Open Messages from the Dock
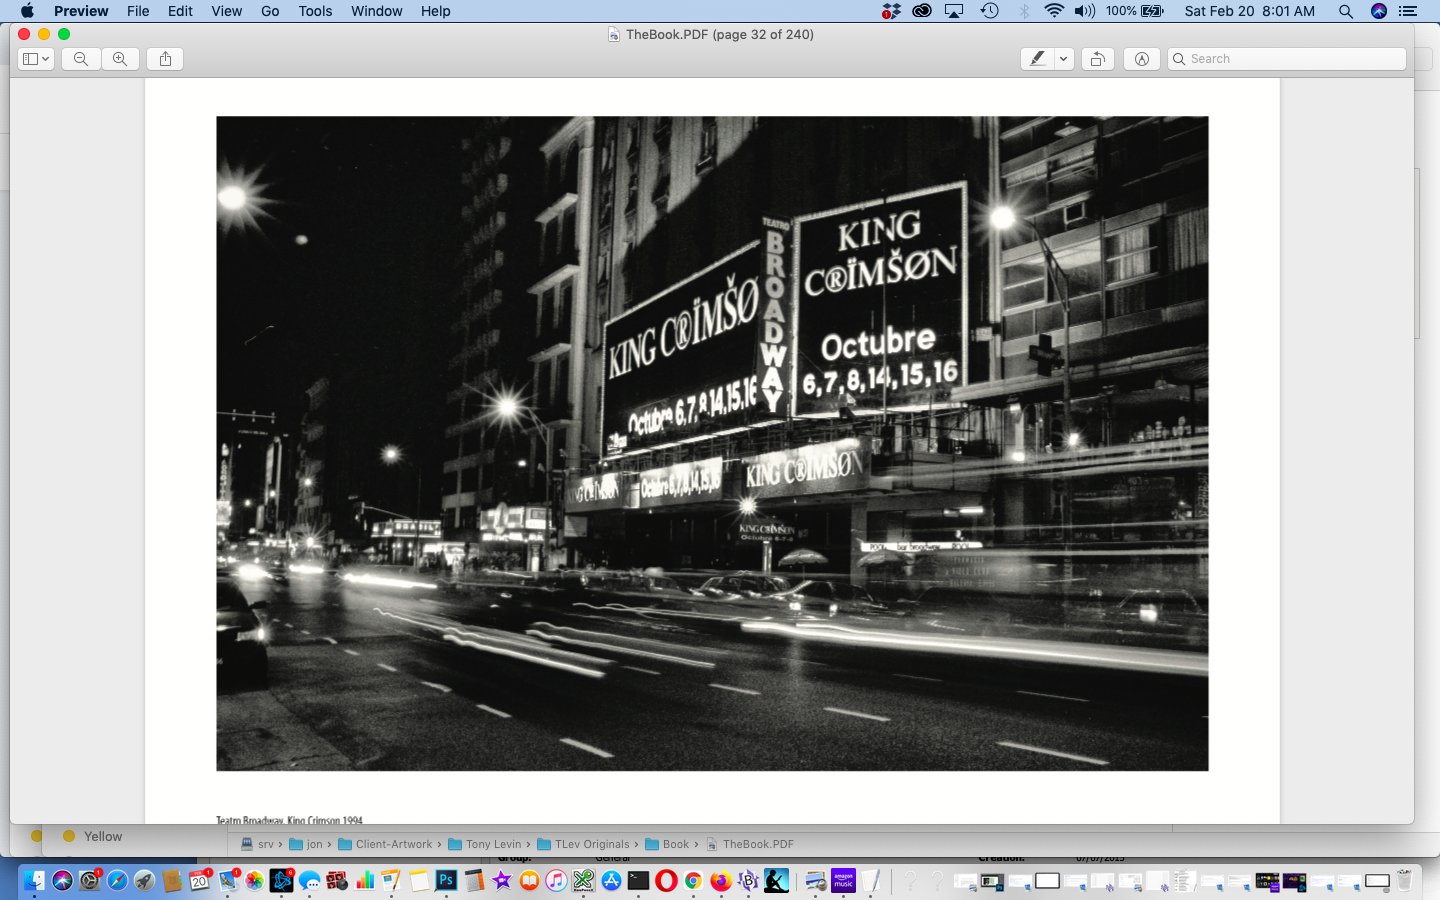 309,880
